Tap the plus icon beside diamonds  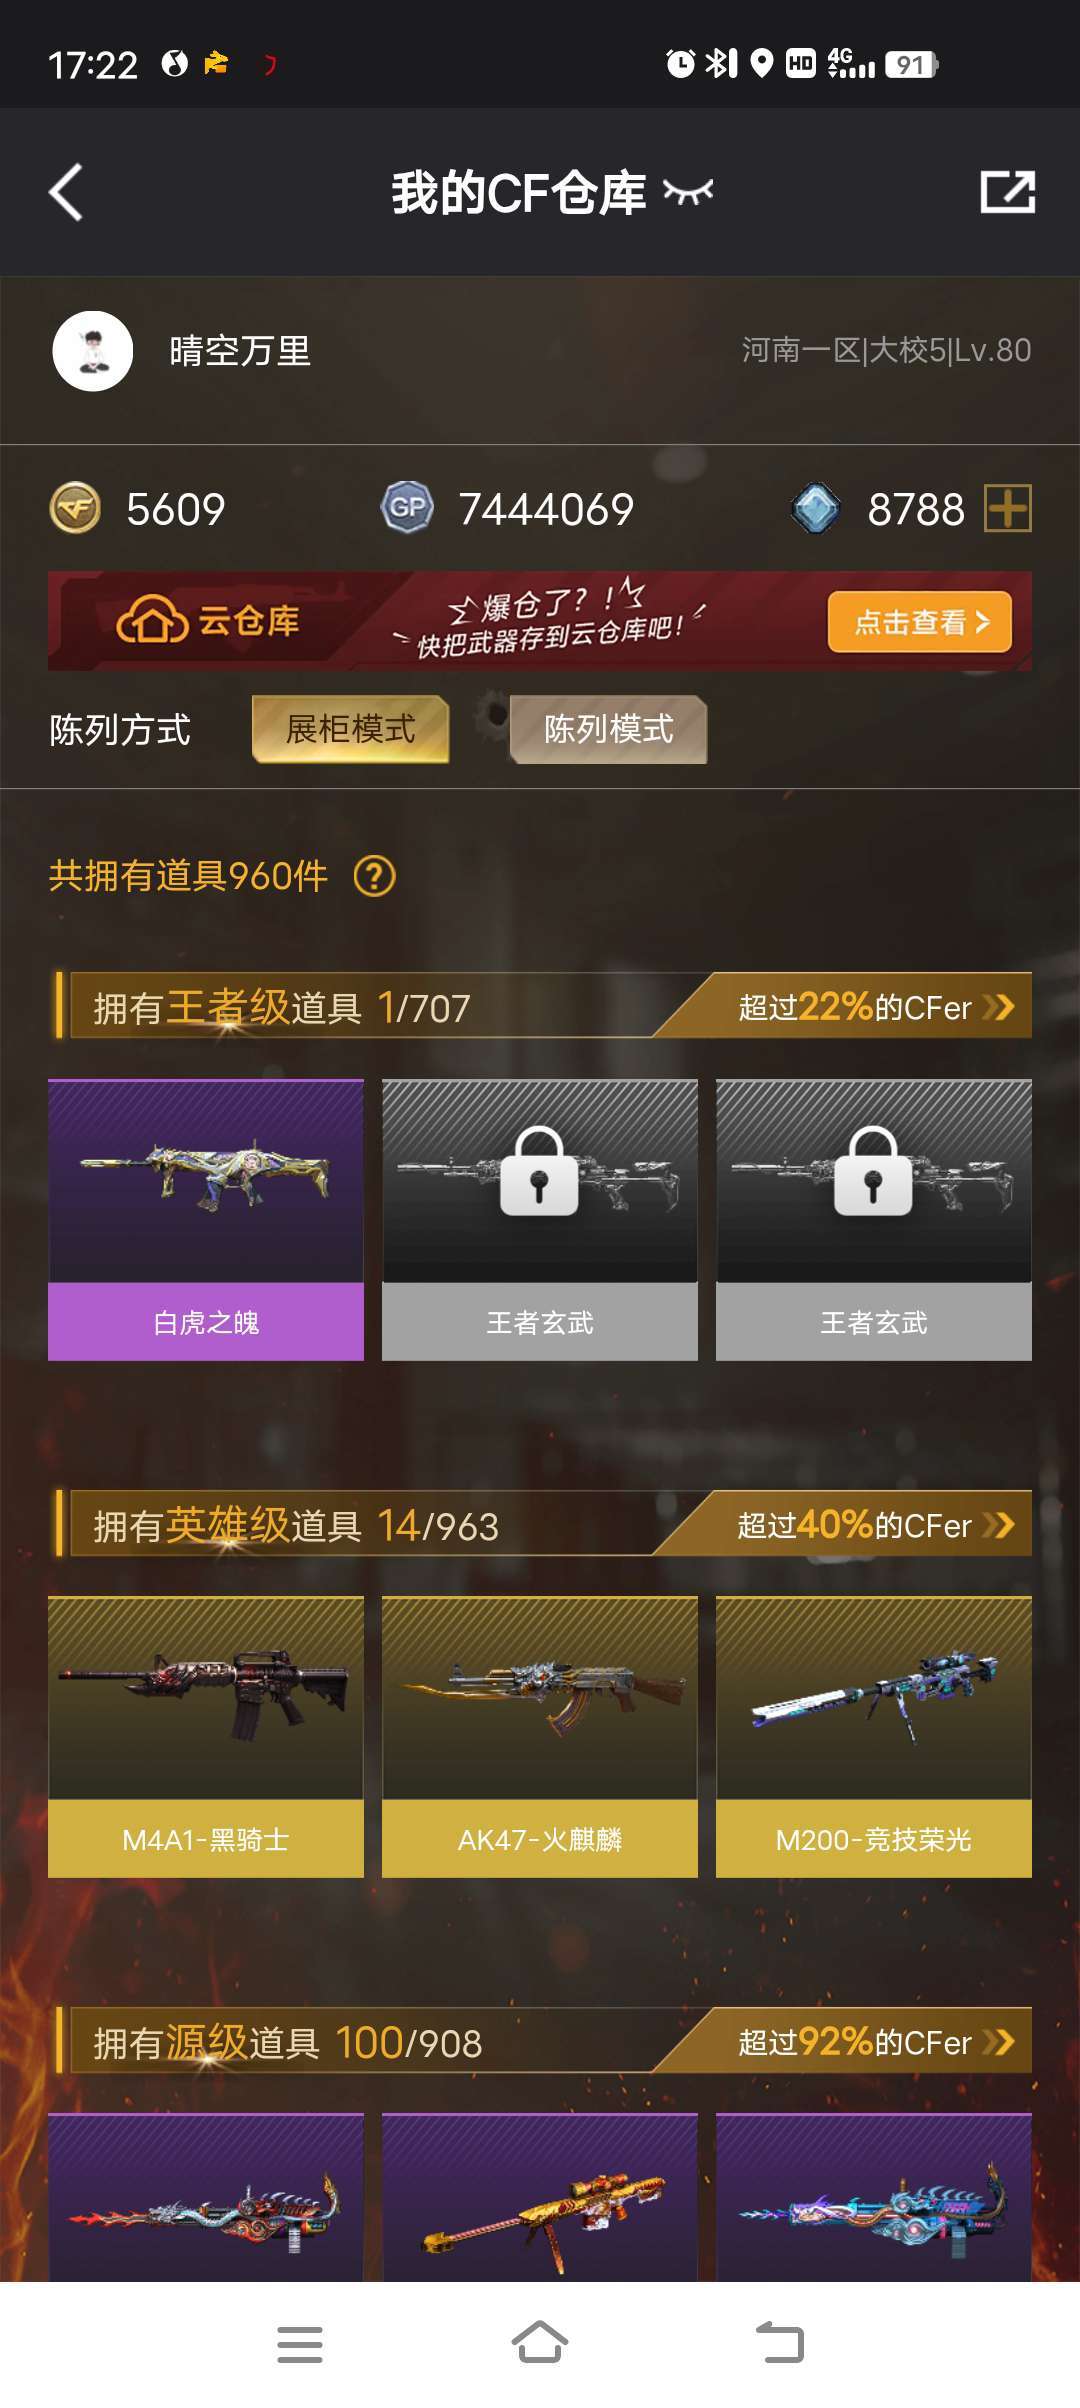click(x=1008, y=509)
